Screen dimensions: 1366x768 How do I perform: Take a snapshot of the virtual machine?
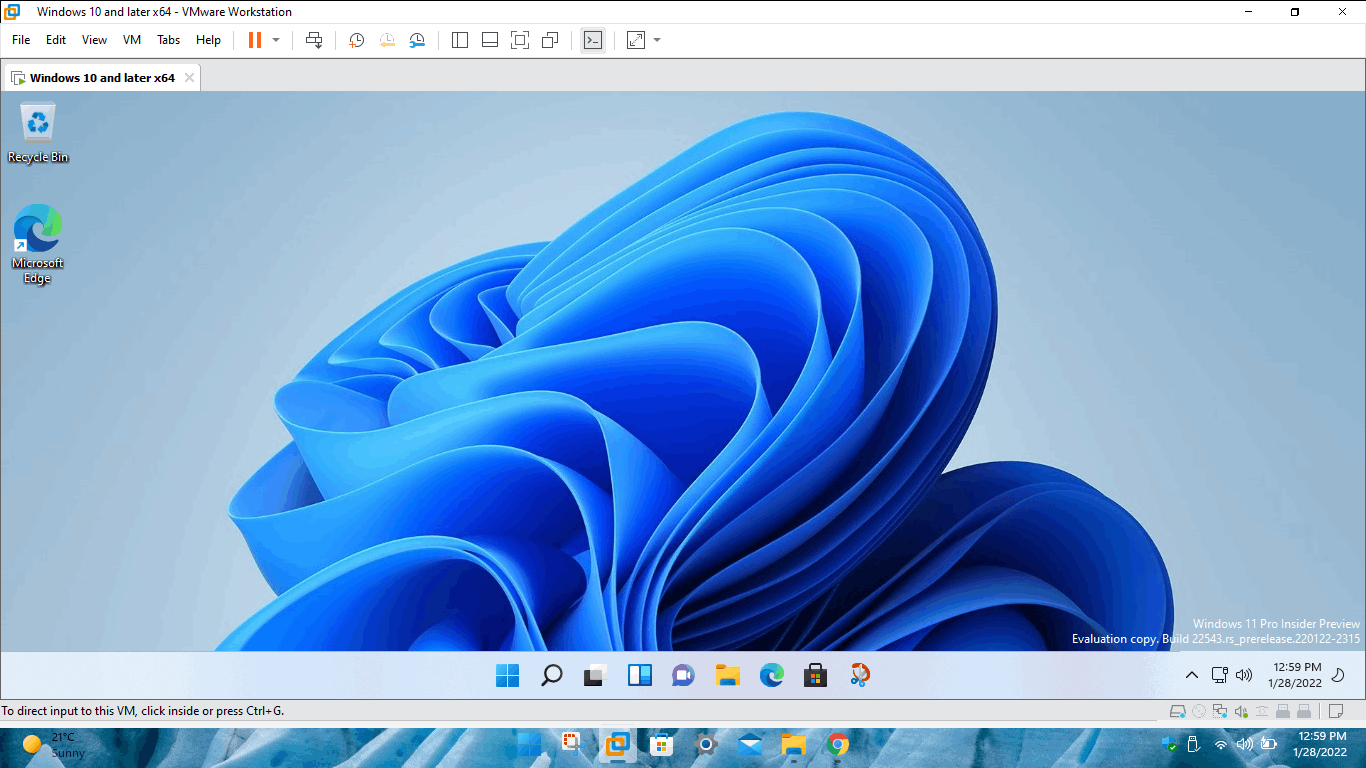(356, 40)
